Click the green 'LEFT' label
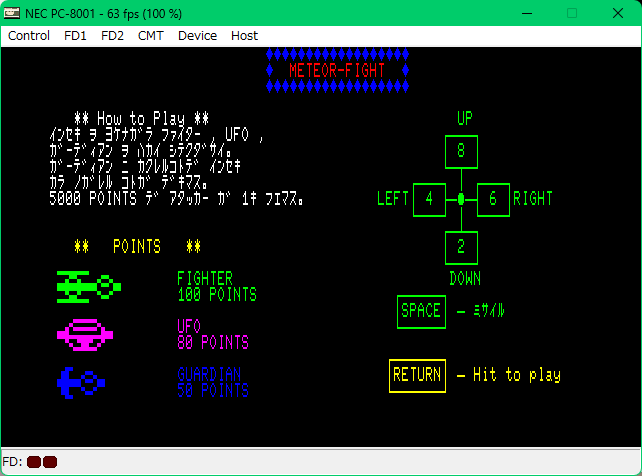This screenshot has width=642, height=476. 393,199
